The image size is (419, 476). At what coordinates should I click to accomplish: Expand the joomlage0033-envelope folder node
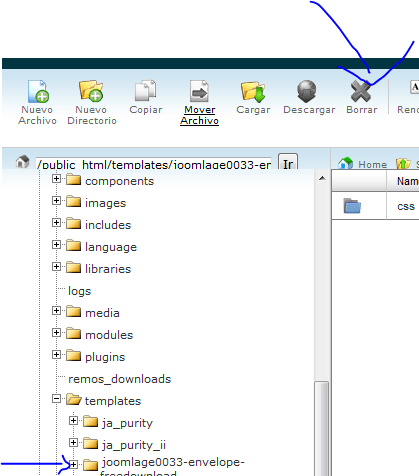coord(73,464)
